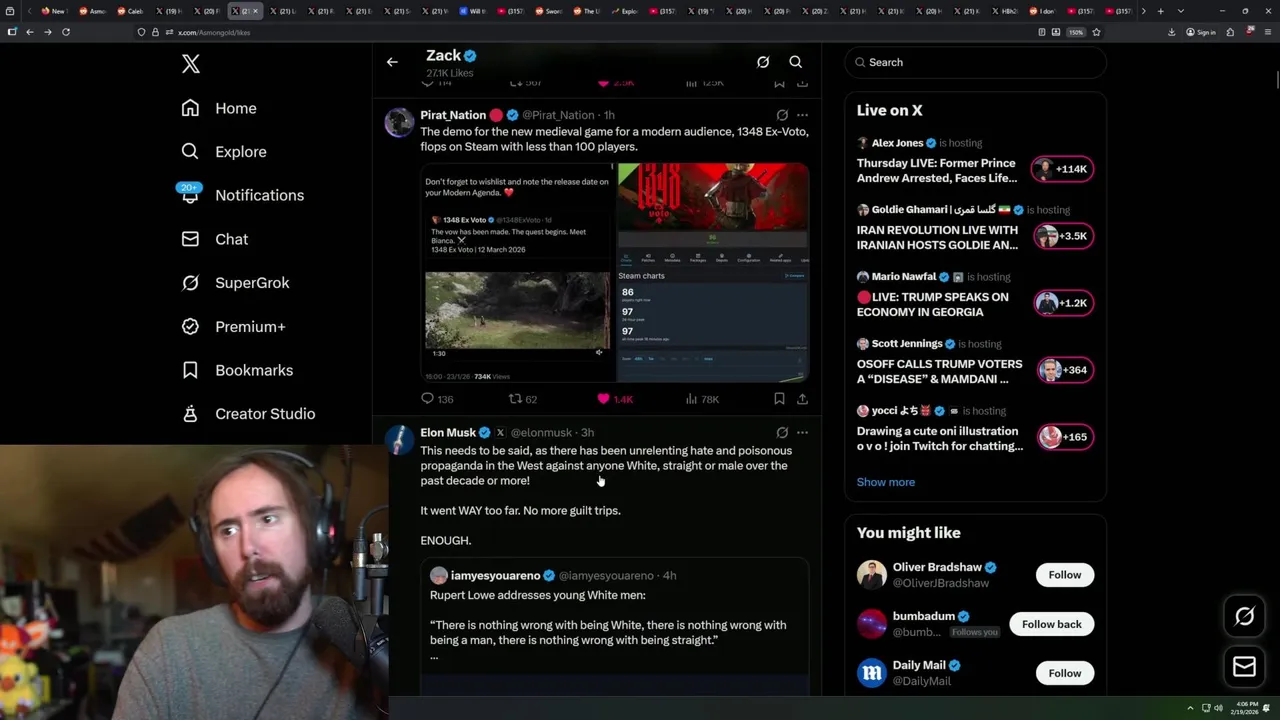Reset the 150% zoom level indicator
The image size is (1280, 720).
coord(1076,32)
